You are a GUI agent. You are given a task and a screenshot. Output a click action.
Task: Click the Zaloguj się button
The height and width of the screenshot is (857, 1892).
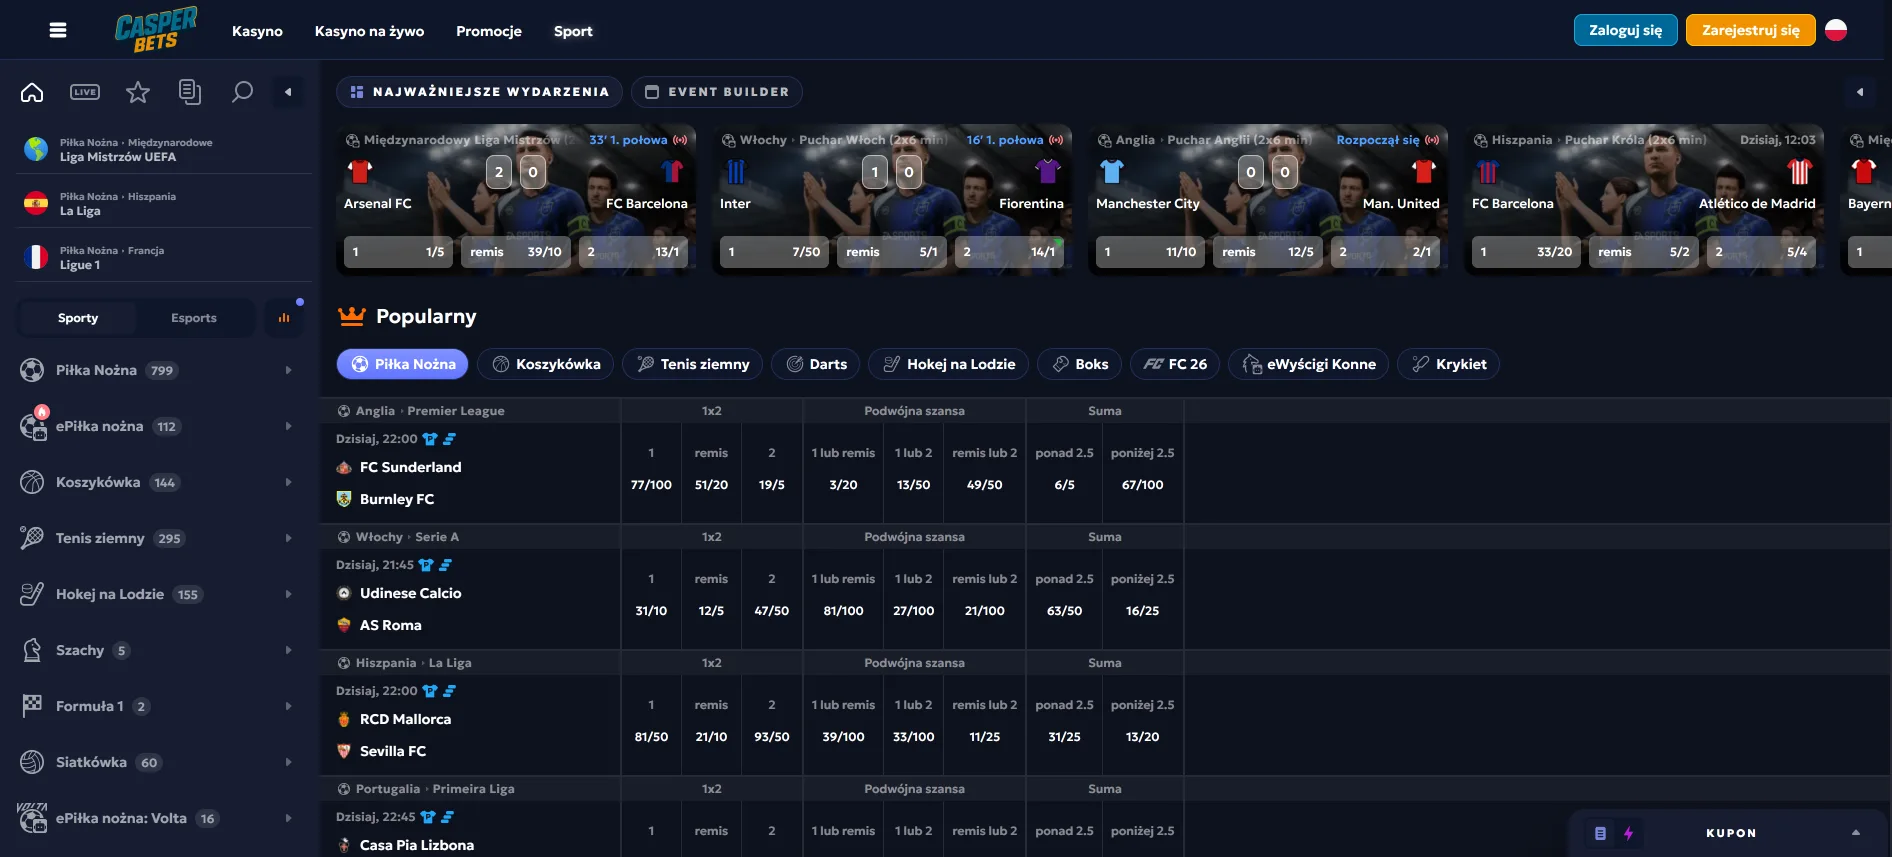pyautogui.click(x=1625, y=30)
